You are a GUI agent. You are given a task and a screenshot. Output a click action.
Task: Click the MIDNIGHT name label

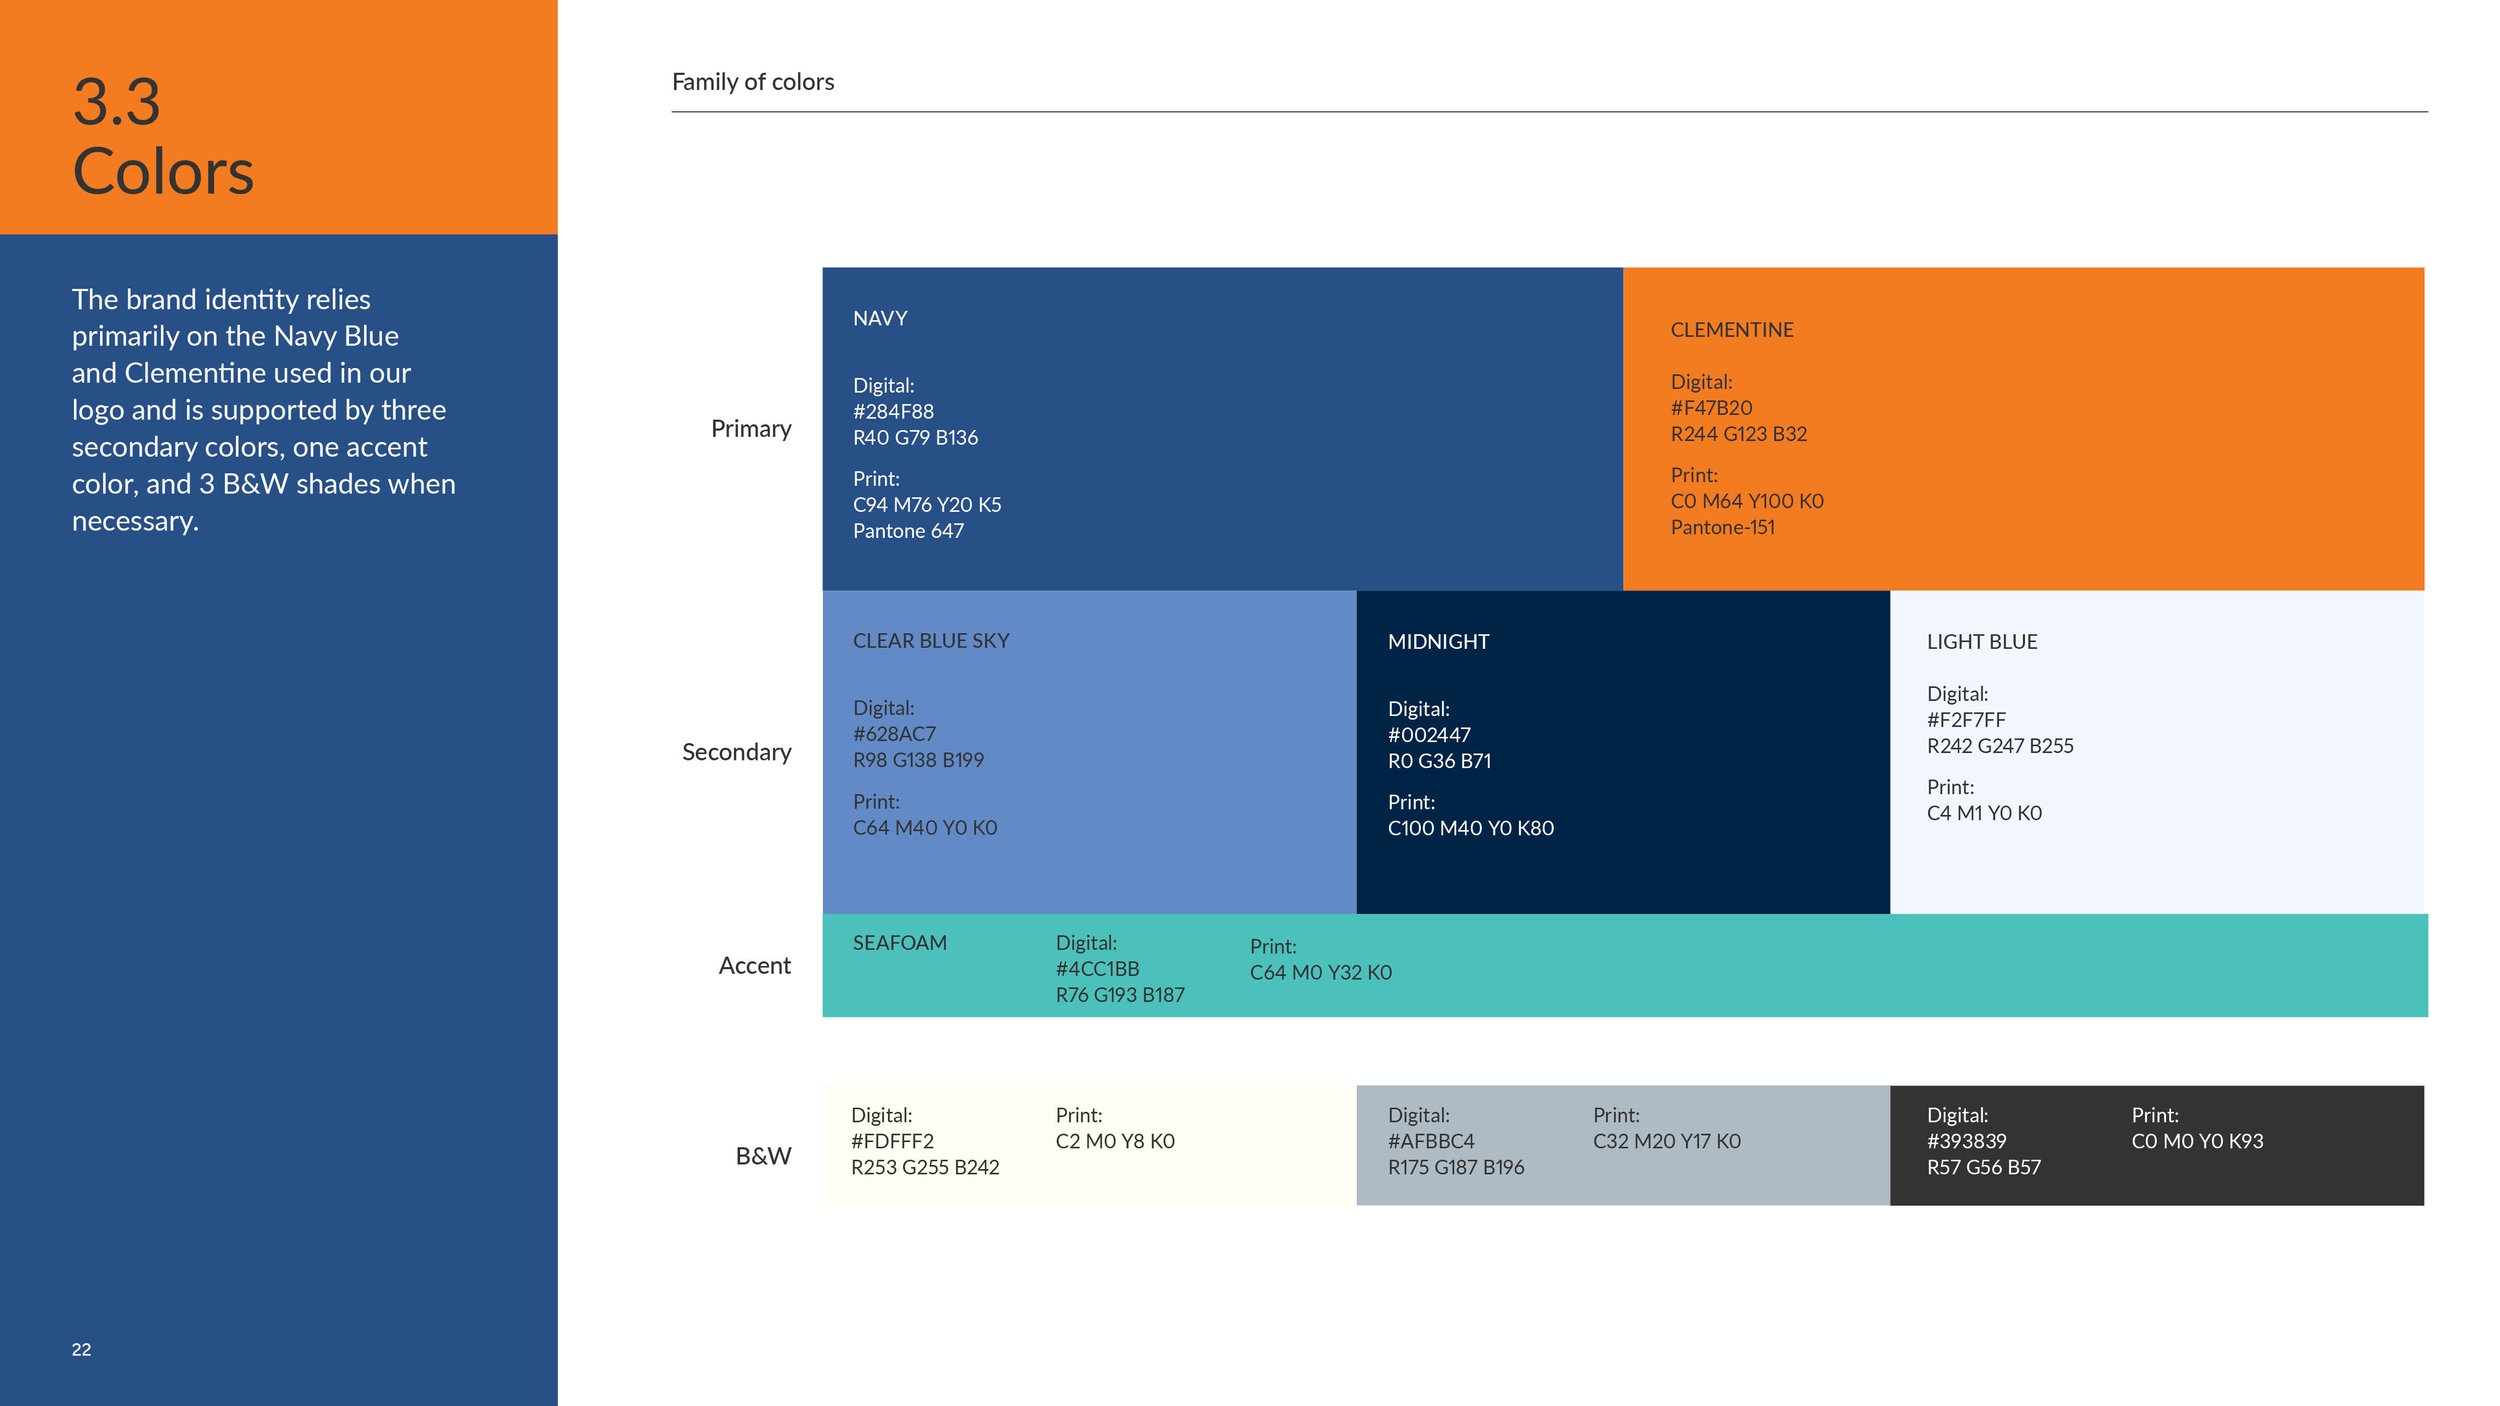(1438, 642)
